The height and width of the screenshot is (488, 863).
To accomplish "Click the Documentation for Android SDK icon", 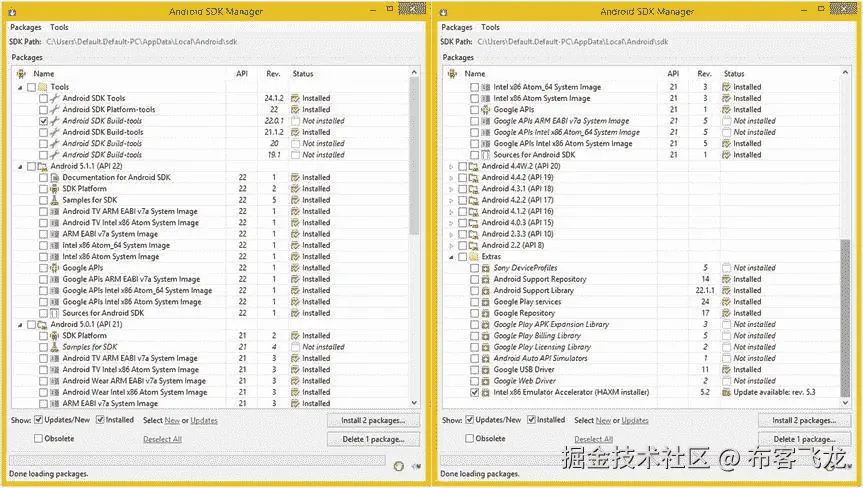I will point(54,177).
